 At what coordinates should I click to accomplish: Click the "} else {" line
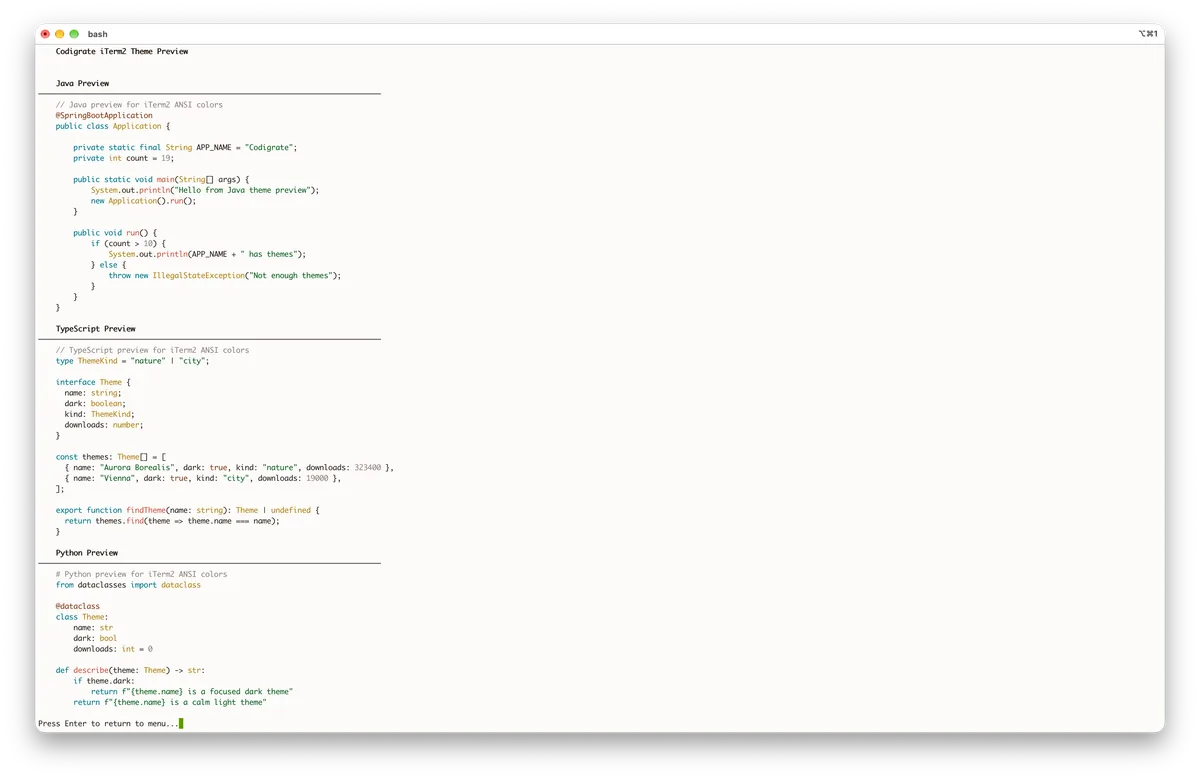click(x=109, y=265)
